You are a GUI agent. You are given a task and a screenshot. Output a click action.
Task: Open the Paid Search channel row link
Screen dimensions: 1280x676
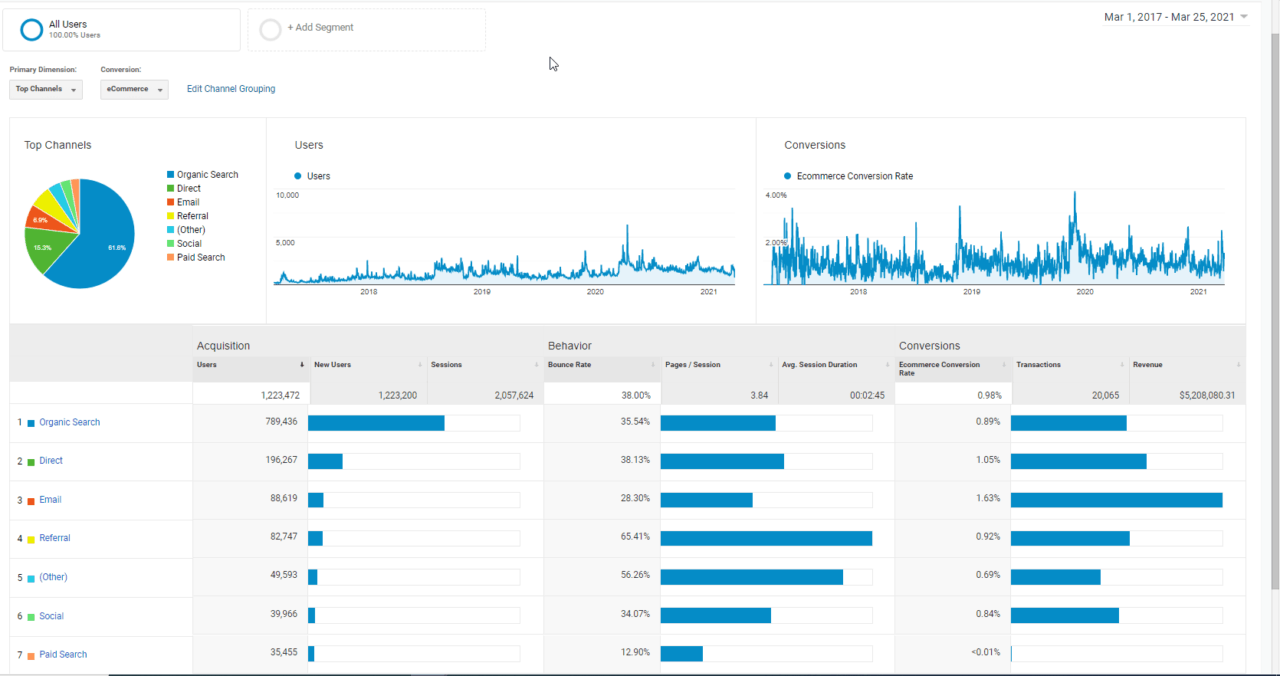pos(63,655)
